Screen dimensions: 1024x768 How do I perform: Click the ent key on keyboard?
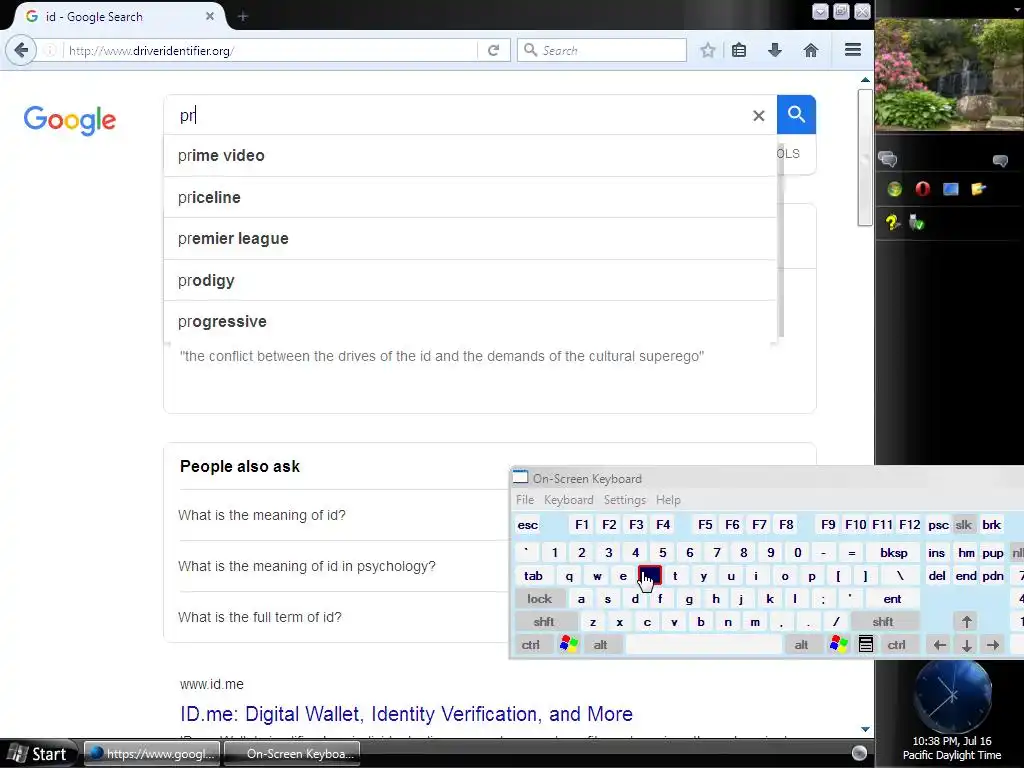[892, 599]
